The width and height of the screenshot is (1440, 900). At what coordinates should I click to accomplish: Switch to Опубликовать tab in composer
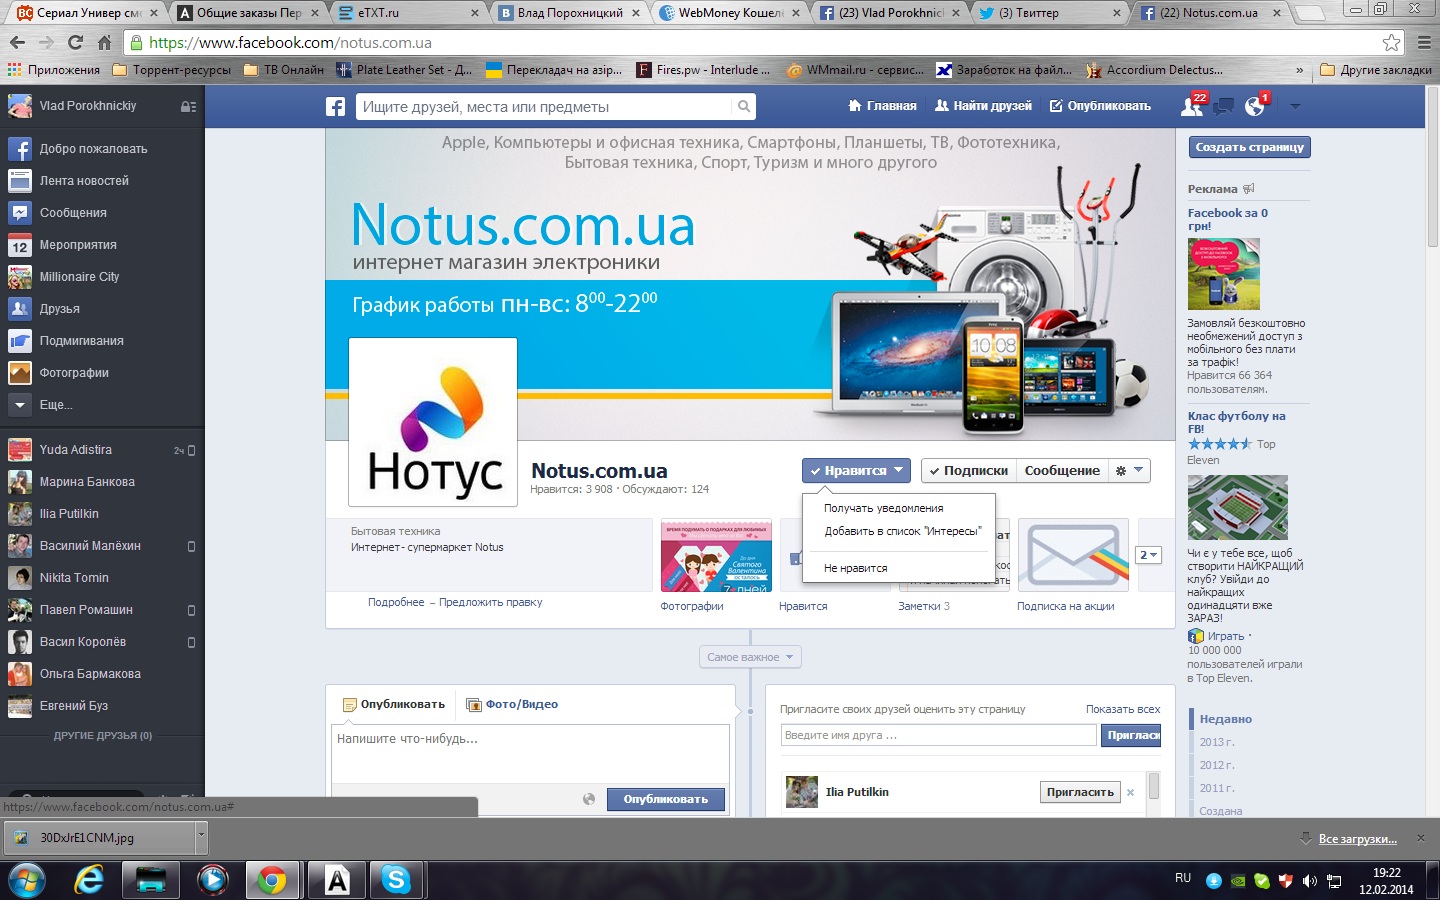tap(394, 704)
